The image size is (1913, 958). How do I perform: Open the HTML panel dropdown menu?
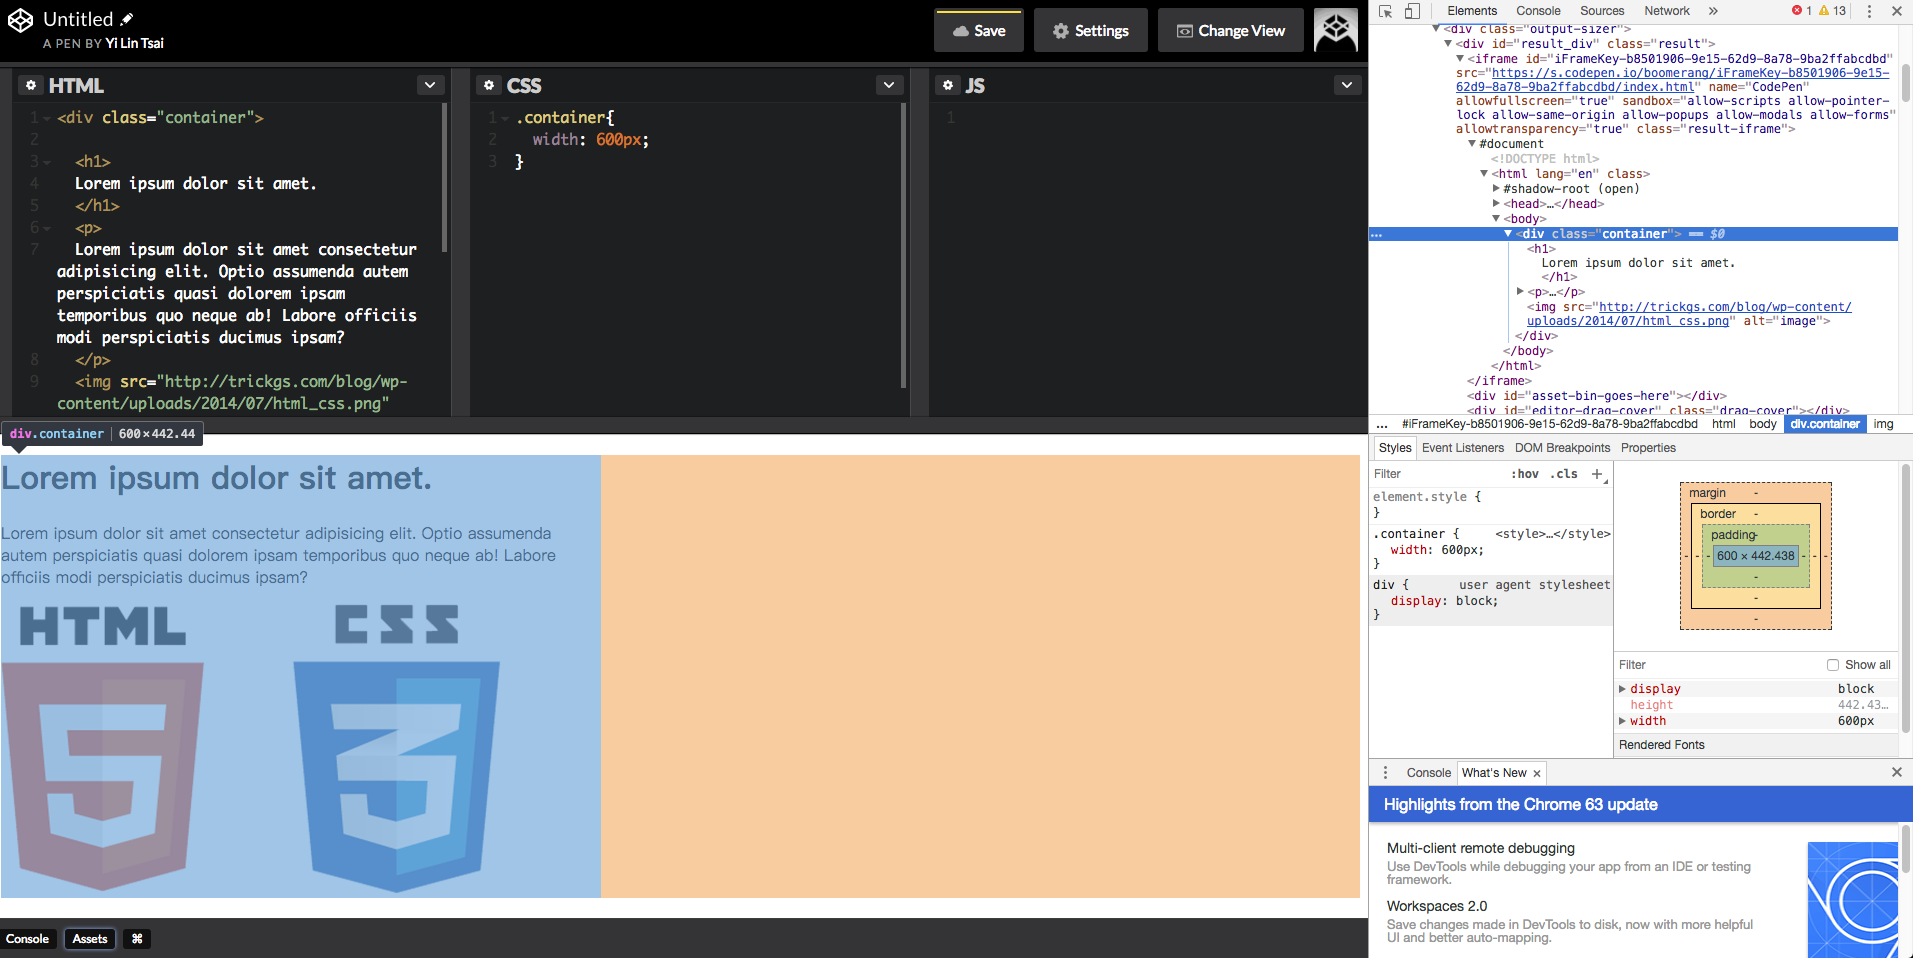430,85
